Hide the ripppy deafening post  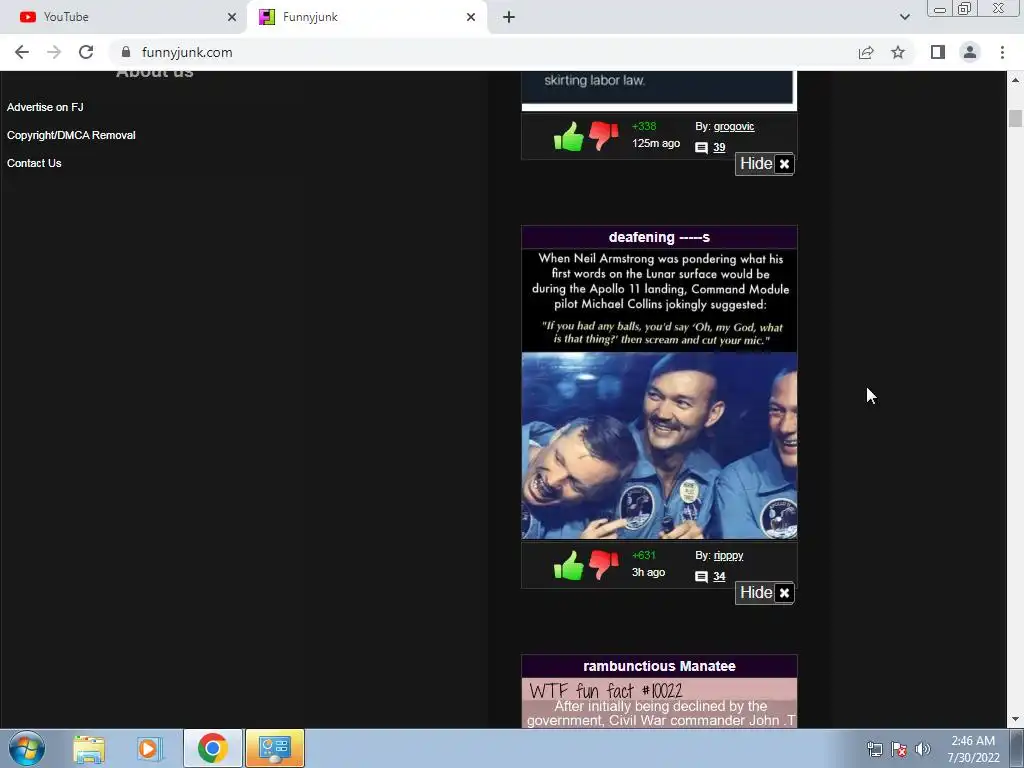pyautogui.click(x=765, y=593)
